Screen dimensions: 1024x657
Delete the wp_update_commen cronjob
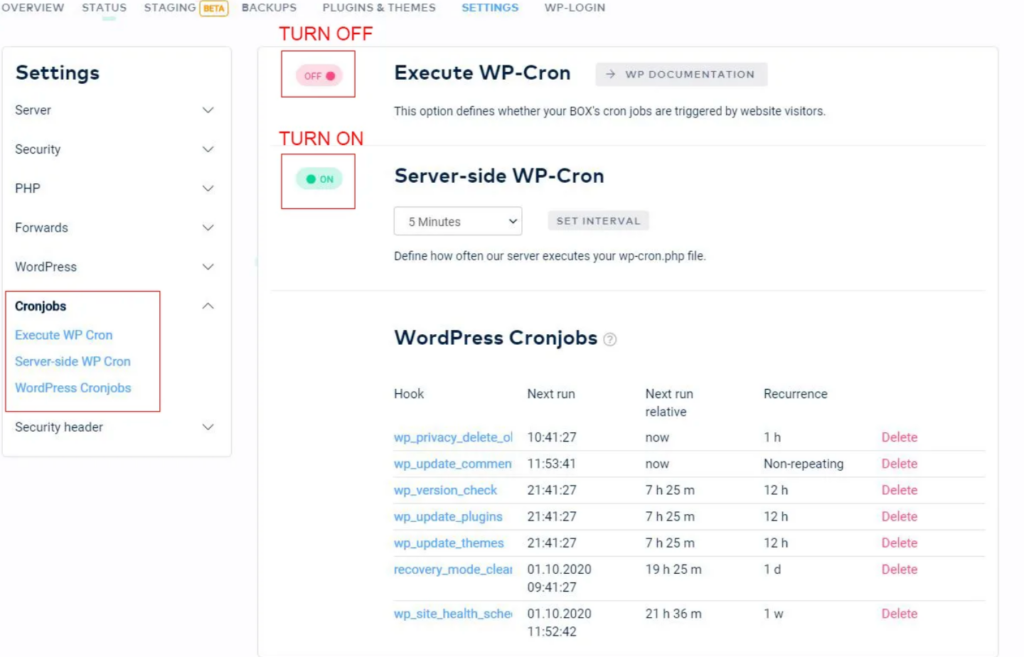coord(899,464)
